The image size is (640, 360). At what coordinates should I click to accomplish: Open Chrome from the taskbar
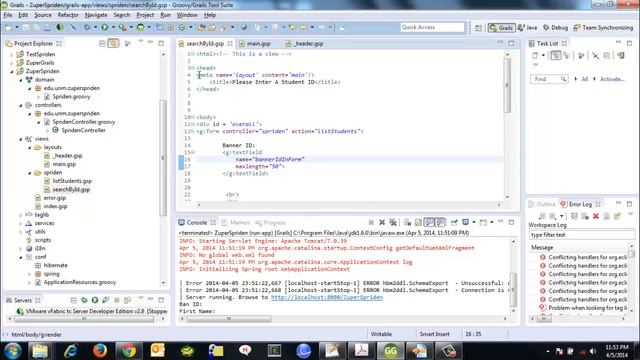point(129,351)
